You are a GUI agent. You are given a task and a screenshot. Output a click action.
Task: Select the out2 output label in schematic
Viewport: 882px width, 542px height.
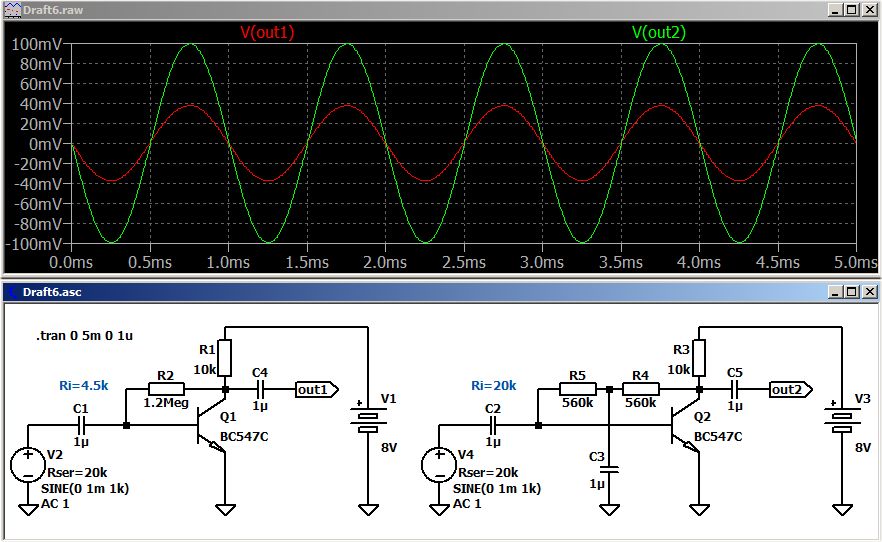tap(791, 389)
